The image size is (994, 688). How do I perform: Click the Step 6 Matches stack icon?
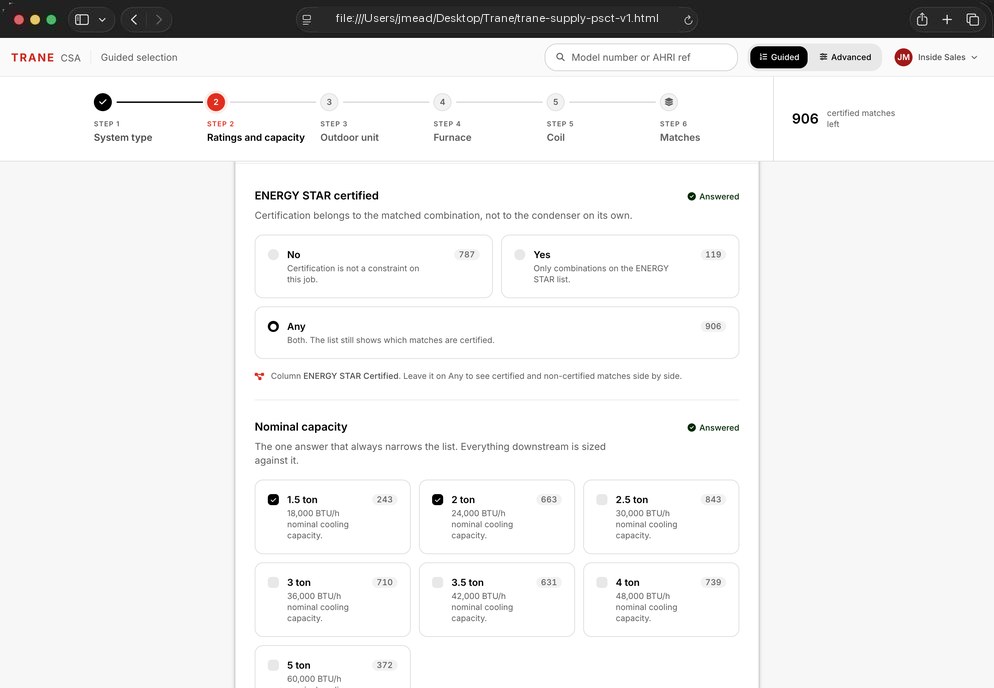click(x=669, y=102)
